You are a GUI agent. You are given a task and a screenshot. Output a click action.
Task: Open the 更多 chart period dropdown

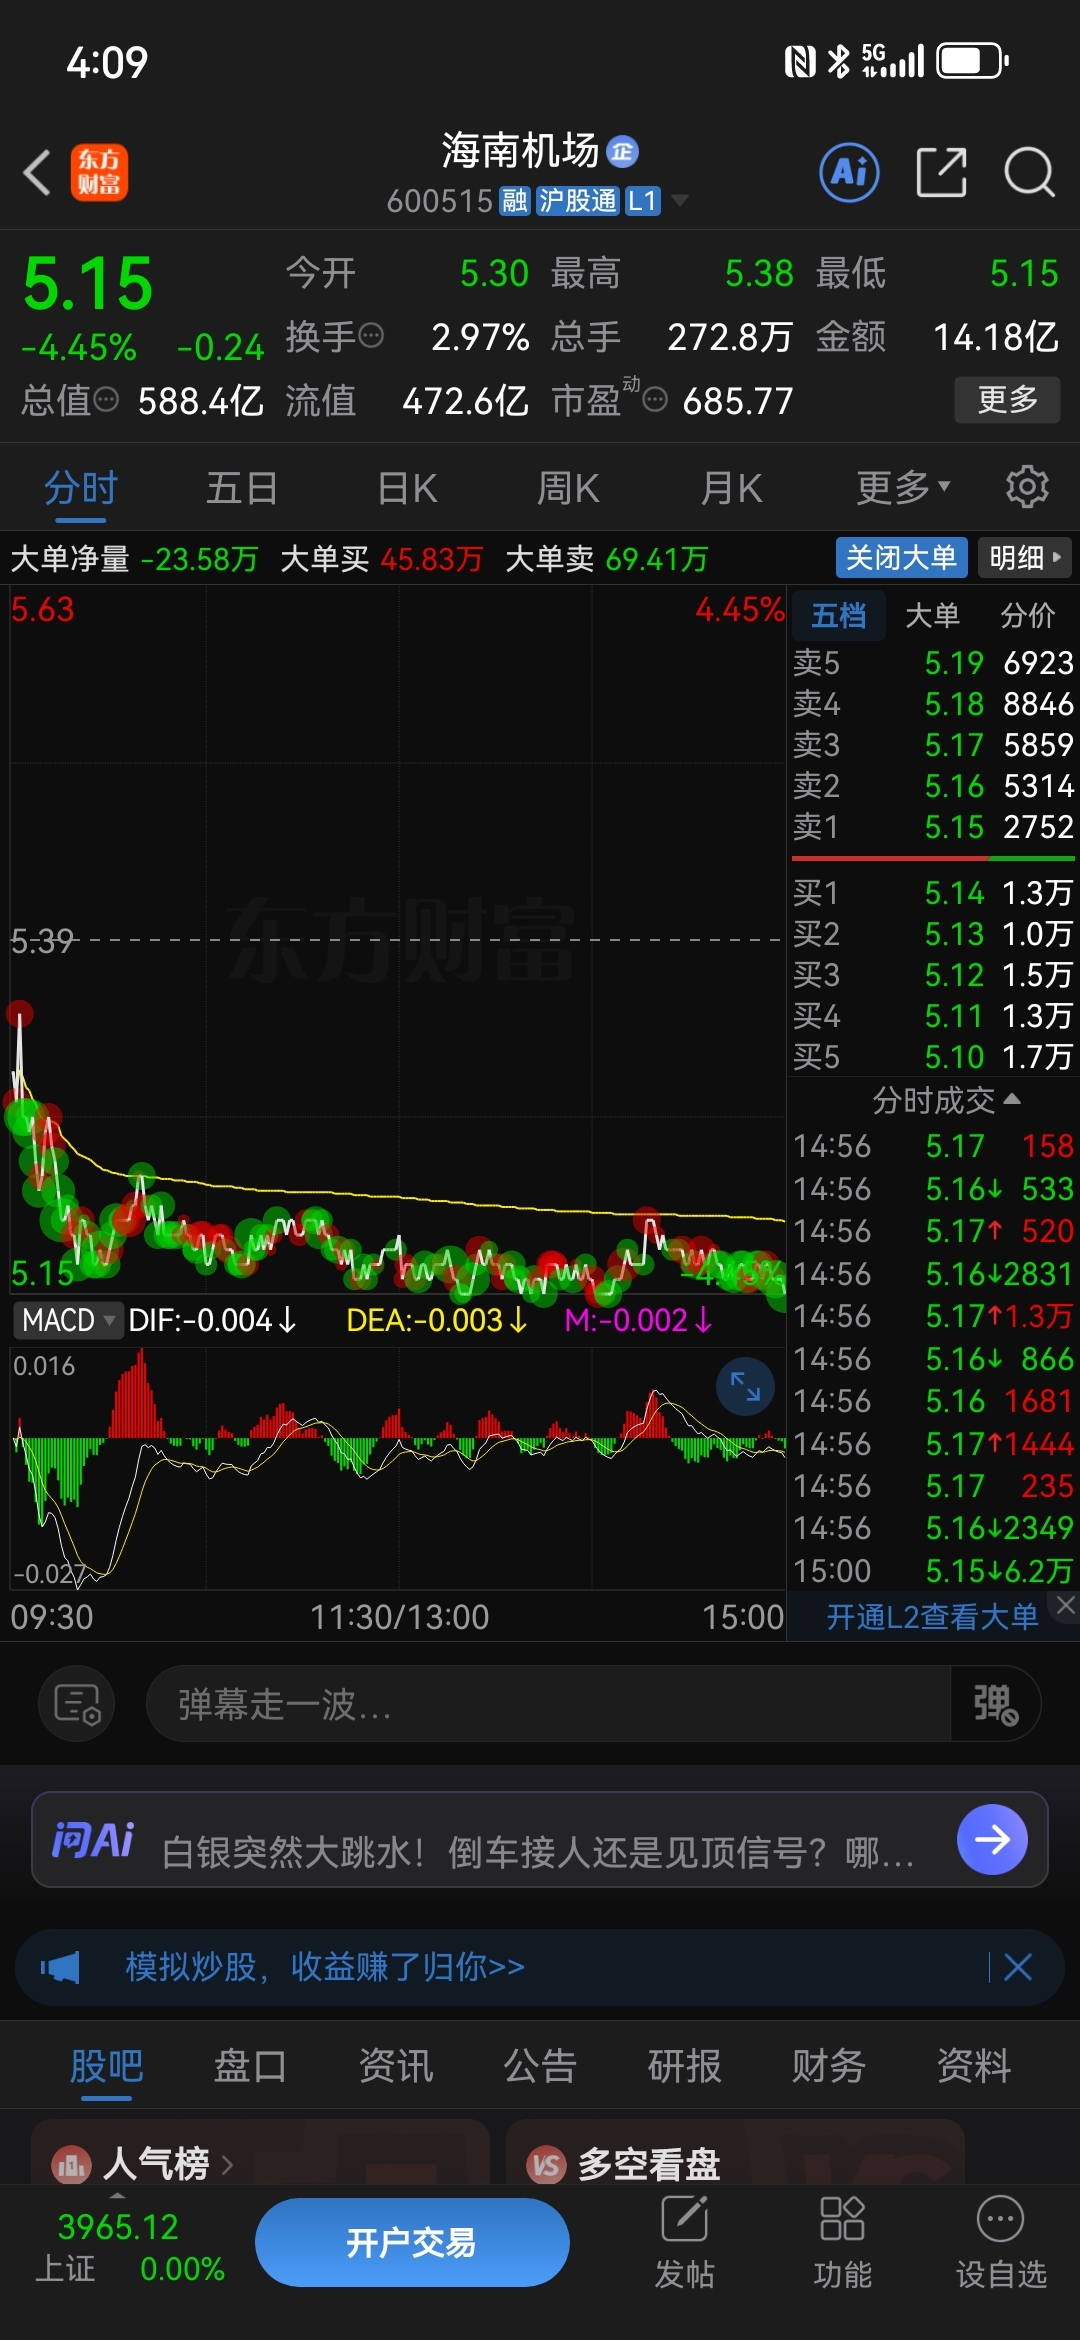tap(903, 487)
